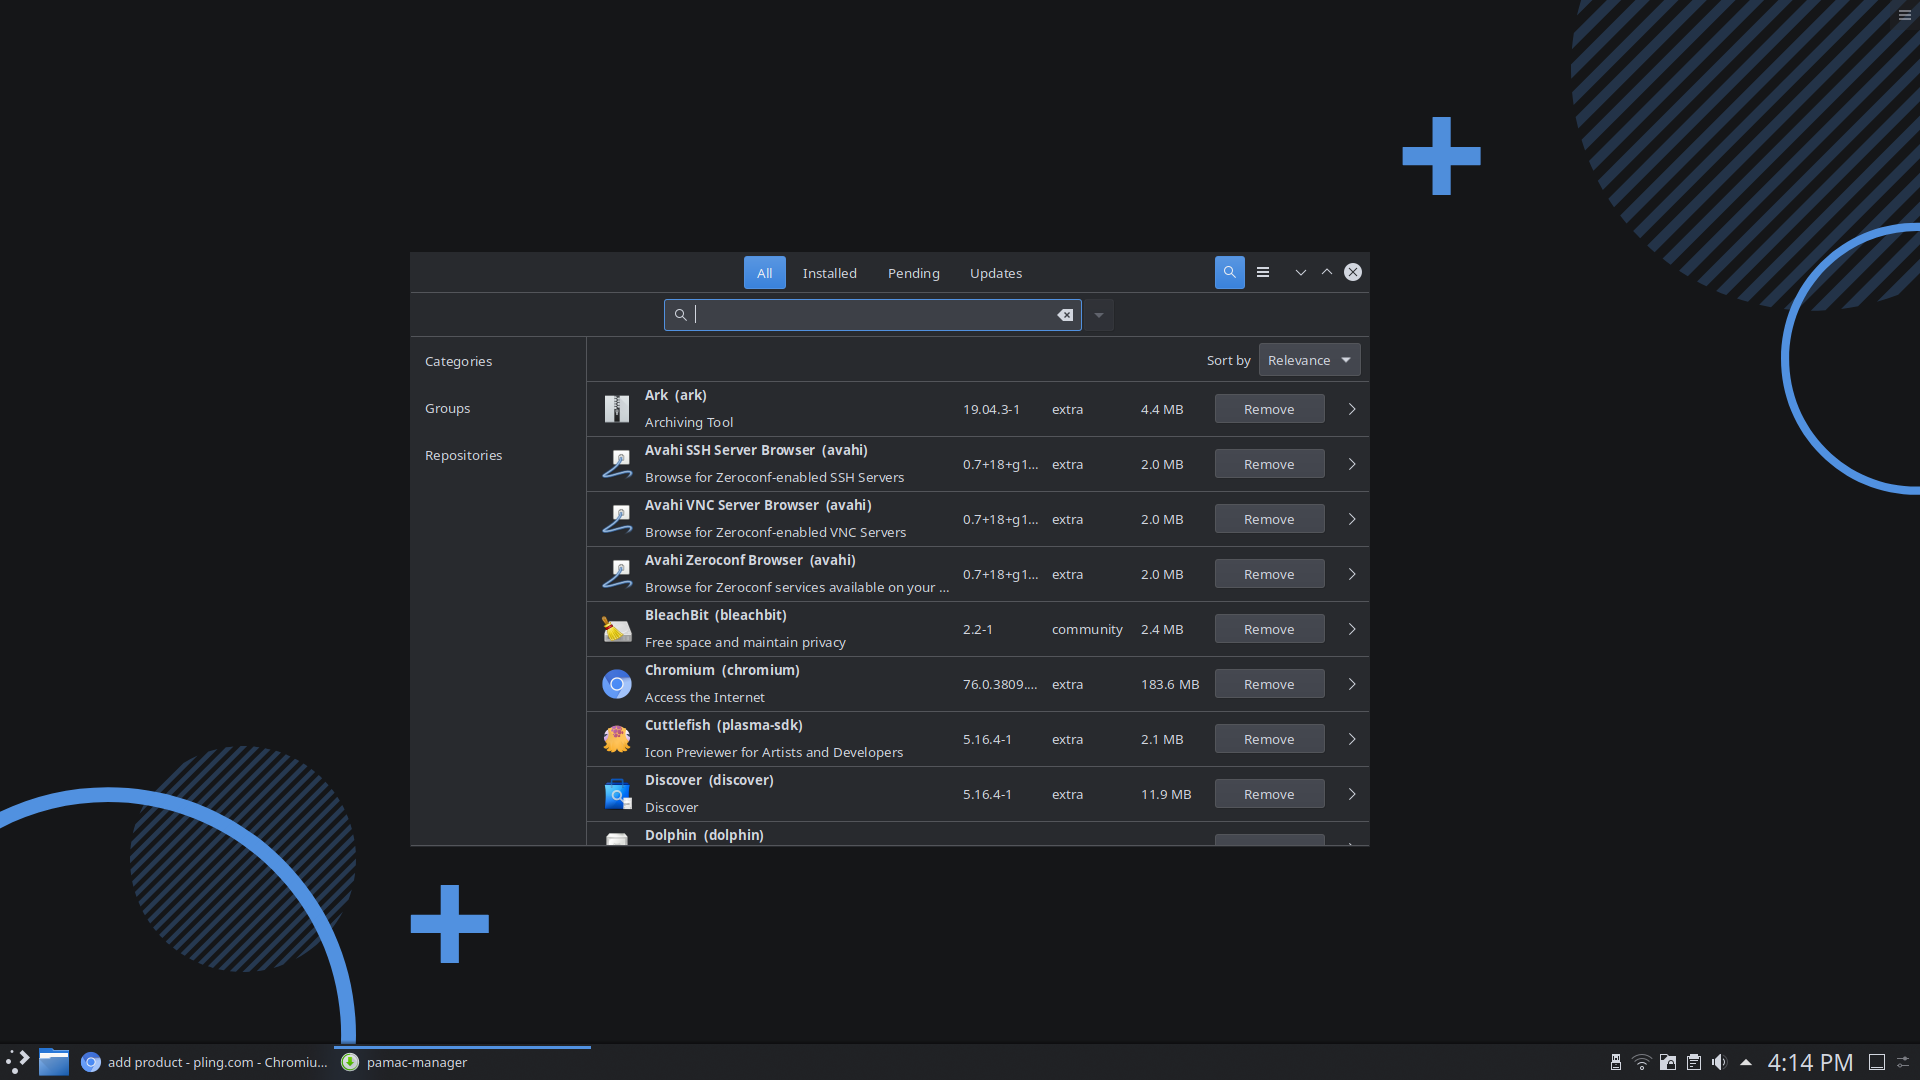Click the show desktop icon
Screen dimensions: 1920x1080
1877,1062
